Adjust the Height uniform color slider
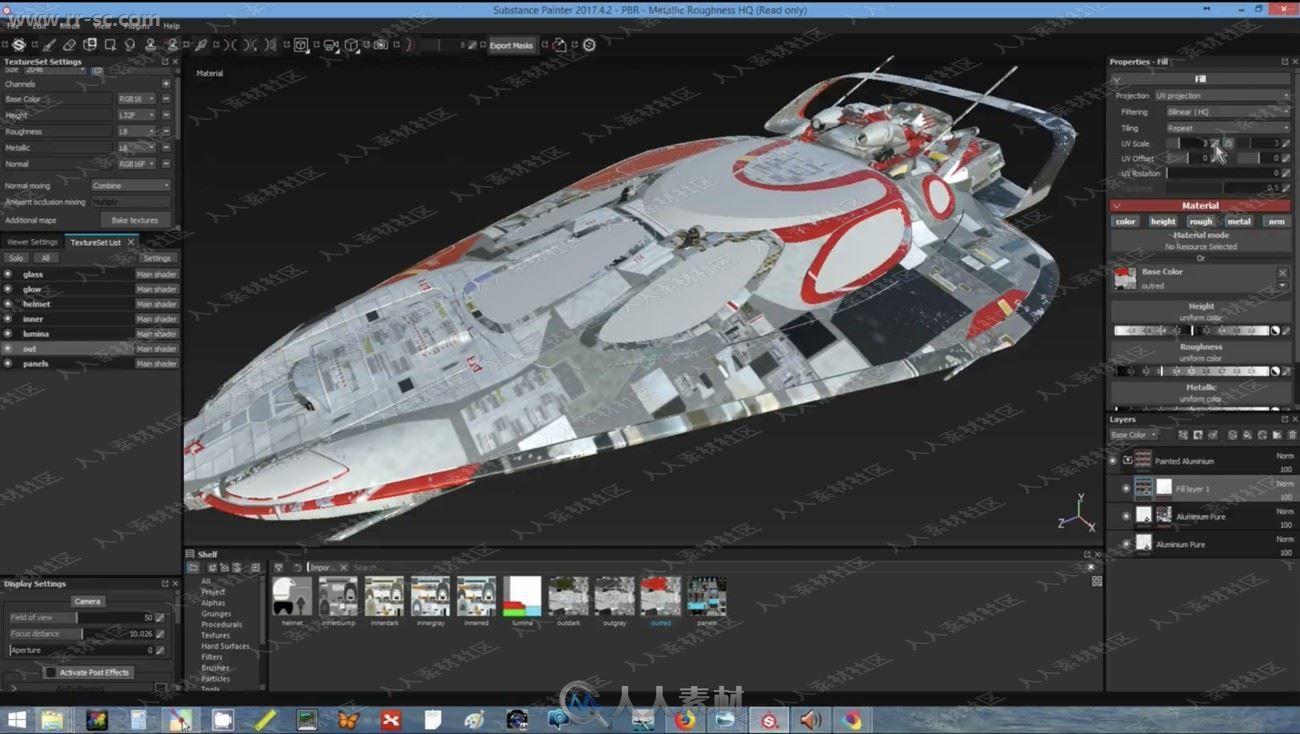This screenshot has width=1300, height=734. 1190,330
